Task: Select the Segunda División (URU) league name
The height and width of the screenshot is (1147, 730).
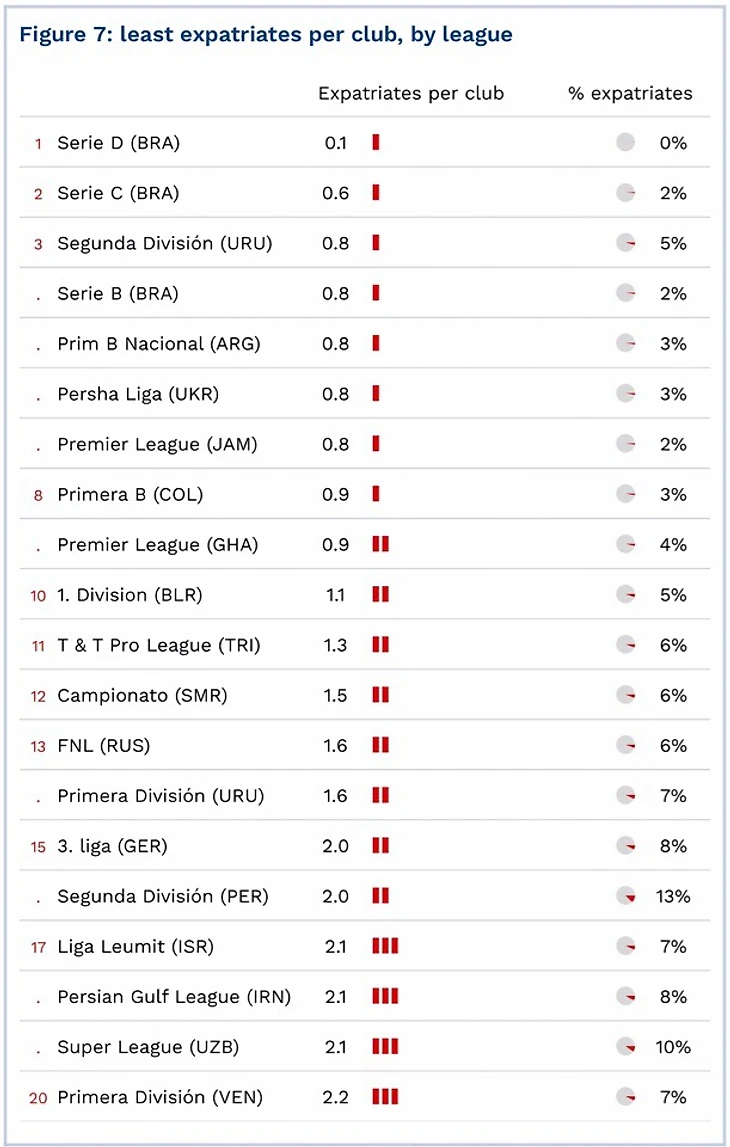Action: coord(164,243)
